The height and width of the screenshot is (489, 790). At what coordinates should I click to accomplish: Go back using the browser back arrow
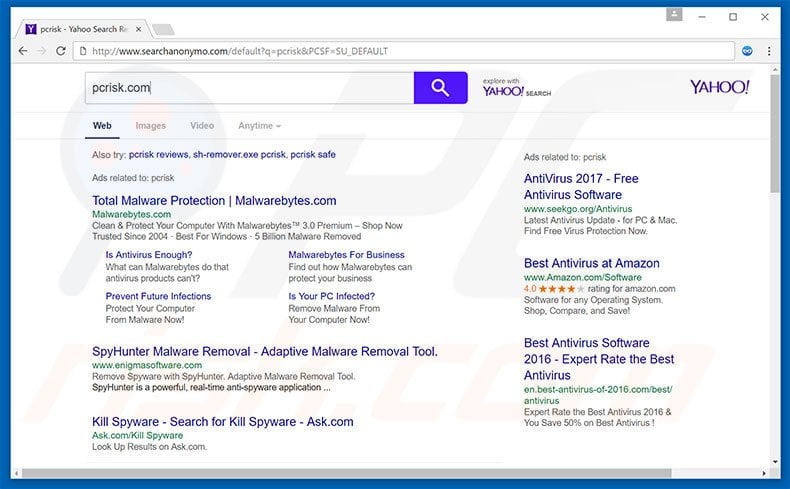[x=23, y=51]
